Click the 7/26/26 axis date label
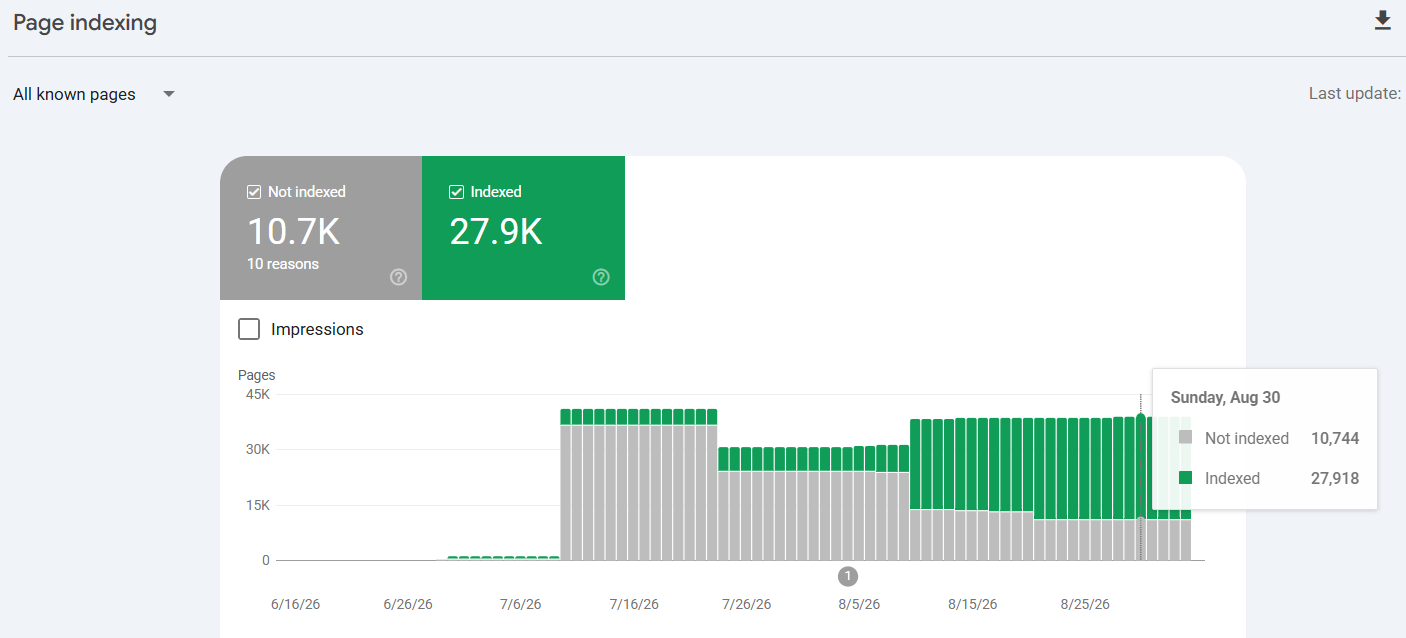Image resolution: width=1406 pixels, height=638 pixels. click(746, 604)
